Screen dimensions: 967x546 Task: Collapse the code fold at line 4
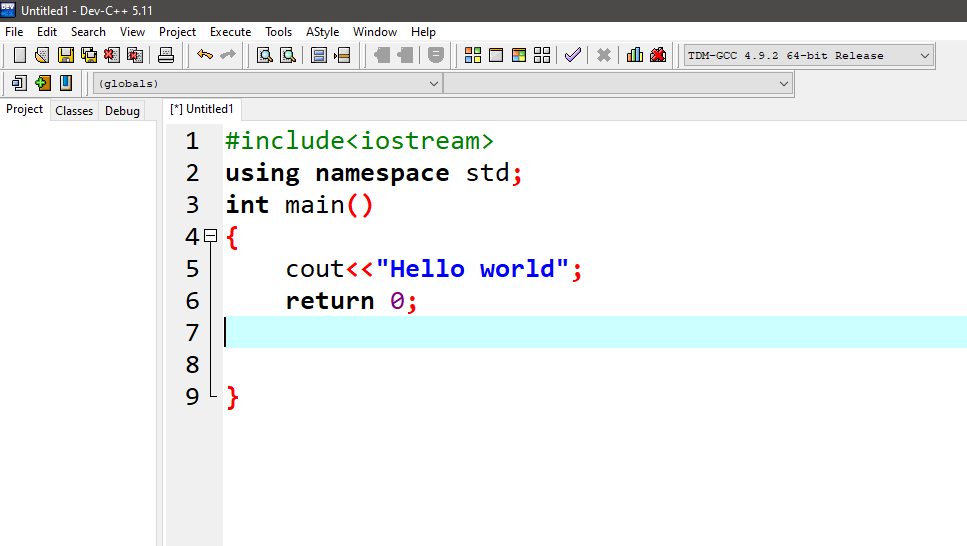(x=211, y=236)
